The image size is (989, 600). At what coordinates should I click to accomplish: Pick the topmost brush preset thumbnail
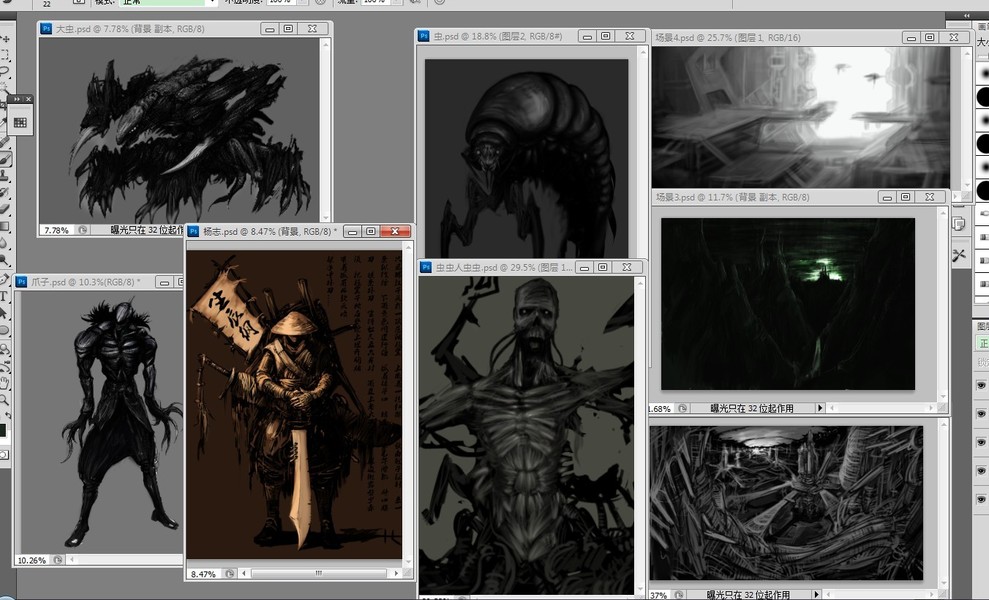(x=983, y=73)
